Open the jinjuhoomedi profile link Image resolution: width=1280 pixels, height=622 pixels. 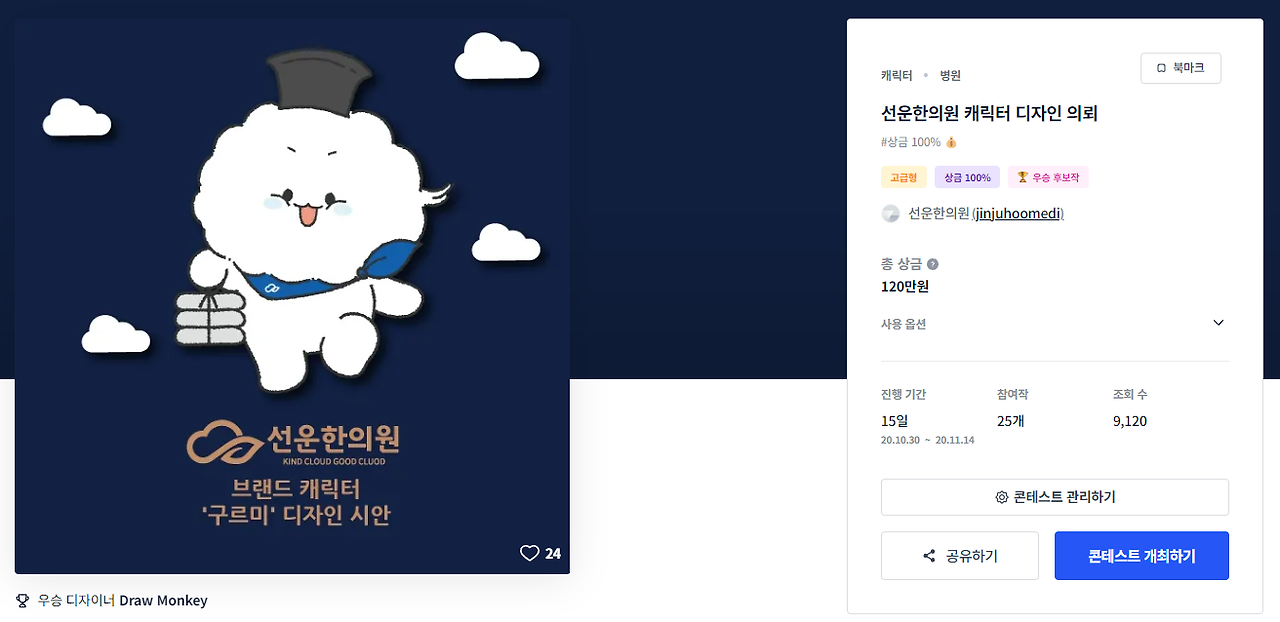click(1017, 213)
